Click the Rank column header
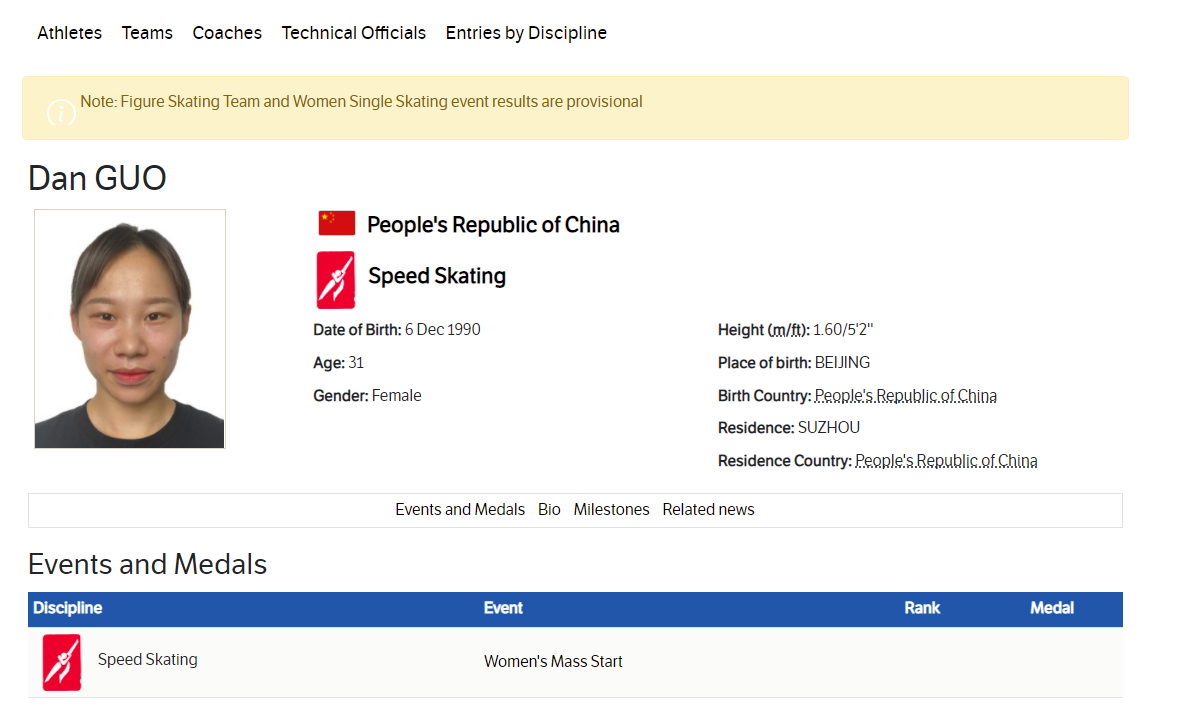The image size is (1195, 721). (x=922, y=608)
